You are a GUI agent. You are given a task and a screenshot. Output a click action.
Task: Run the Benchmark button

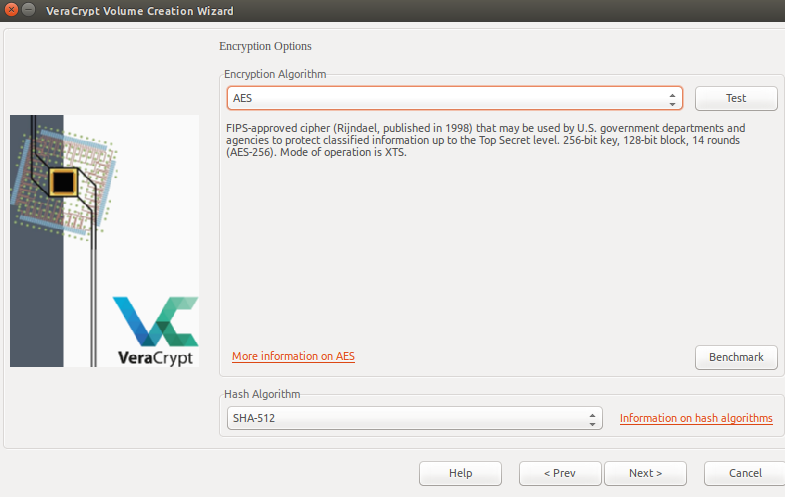(736, 357)
